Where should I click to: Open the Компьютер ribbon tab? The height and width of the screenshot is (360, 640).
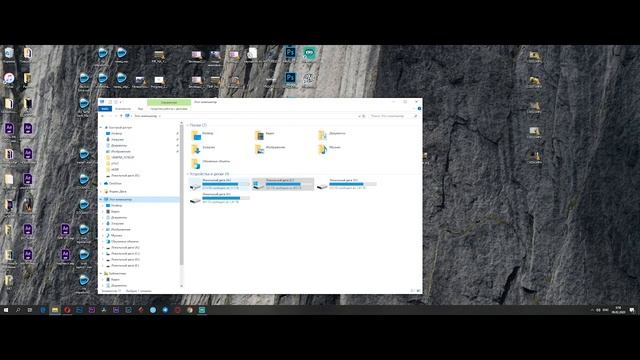point(123,109)
